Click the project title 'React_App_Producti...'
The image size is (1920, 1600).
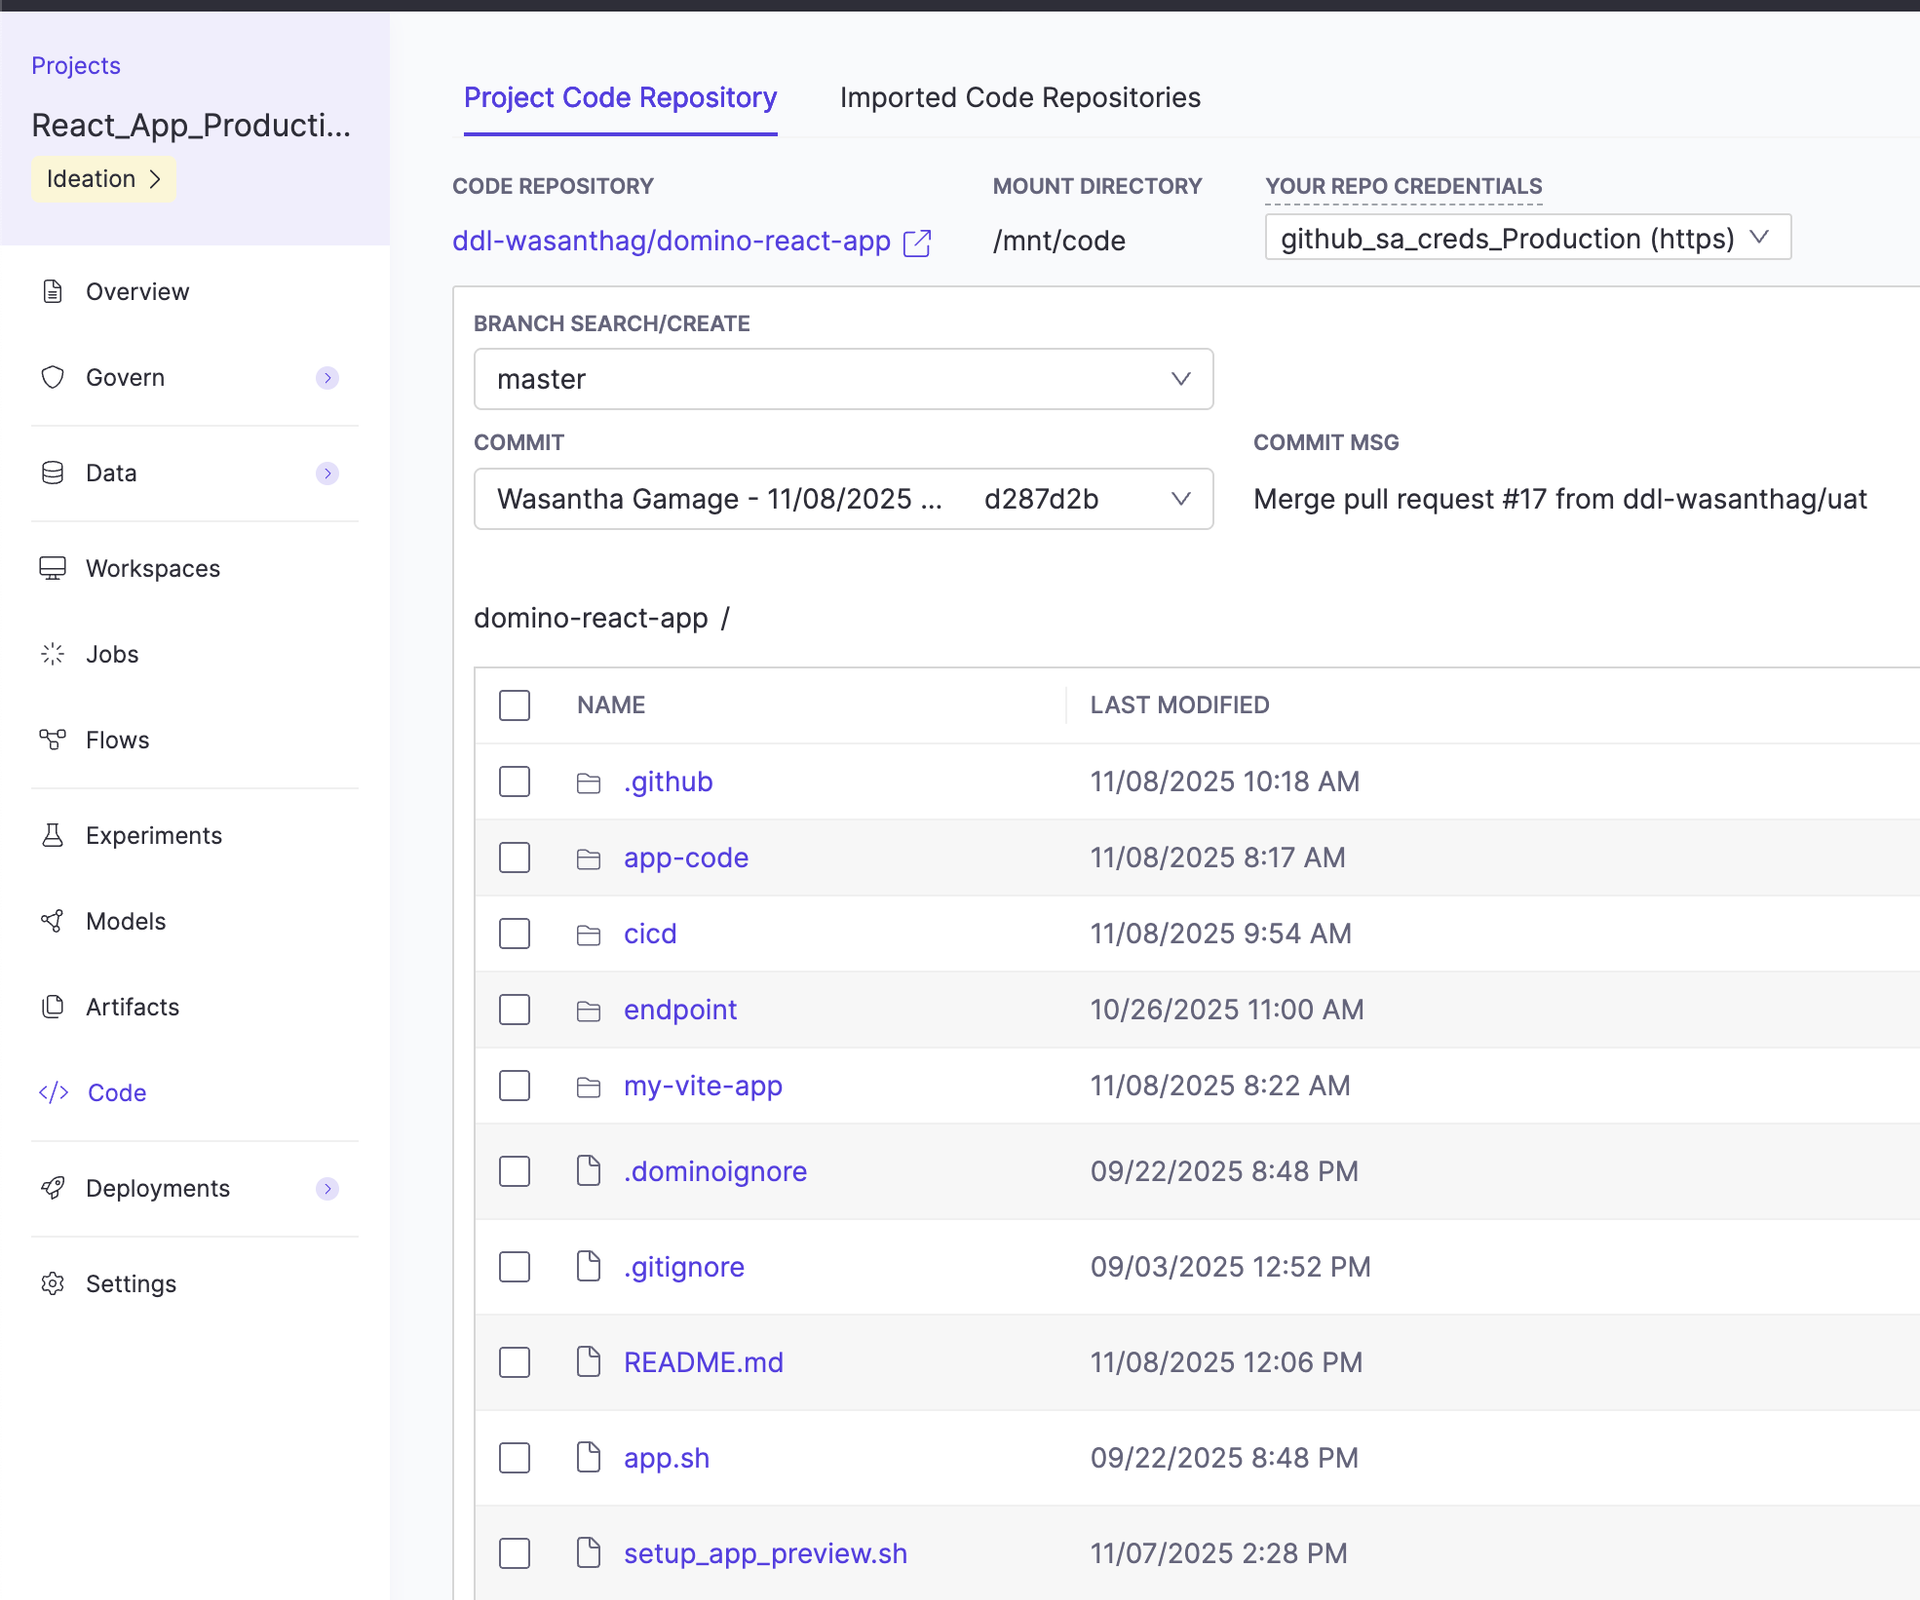pyautogui.click(x=191, y=125)
